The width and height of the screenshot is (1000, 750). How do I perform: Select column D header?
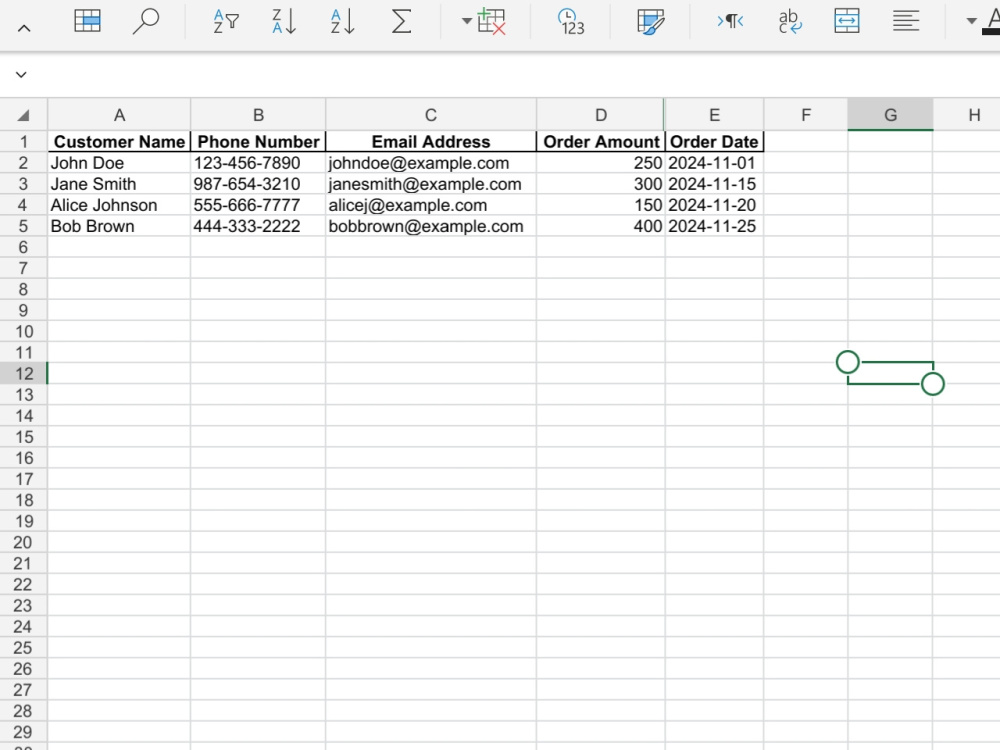point(601,115)
